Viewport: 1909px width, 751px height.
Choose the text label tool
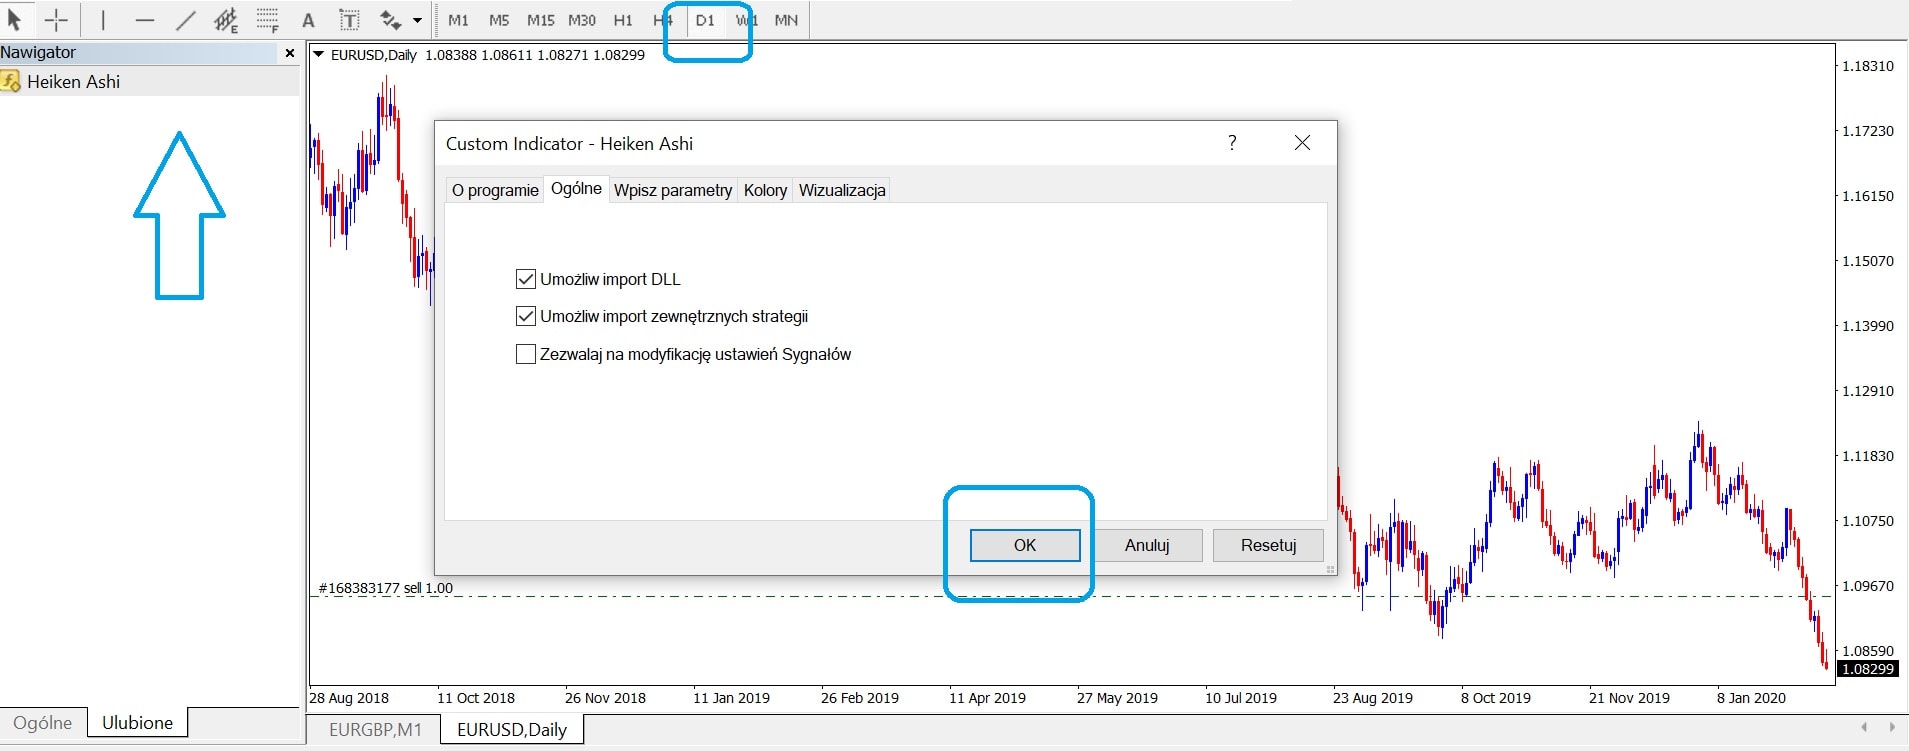[x=349, y=20]
